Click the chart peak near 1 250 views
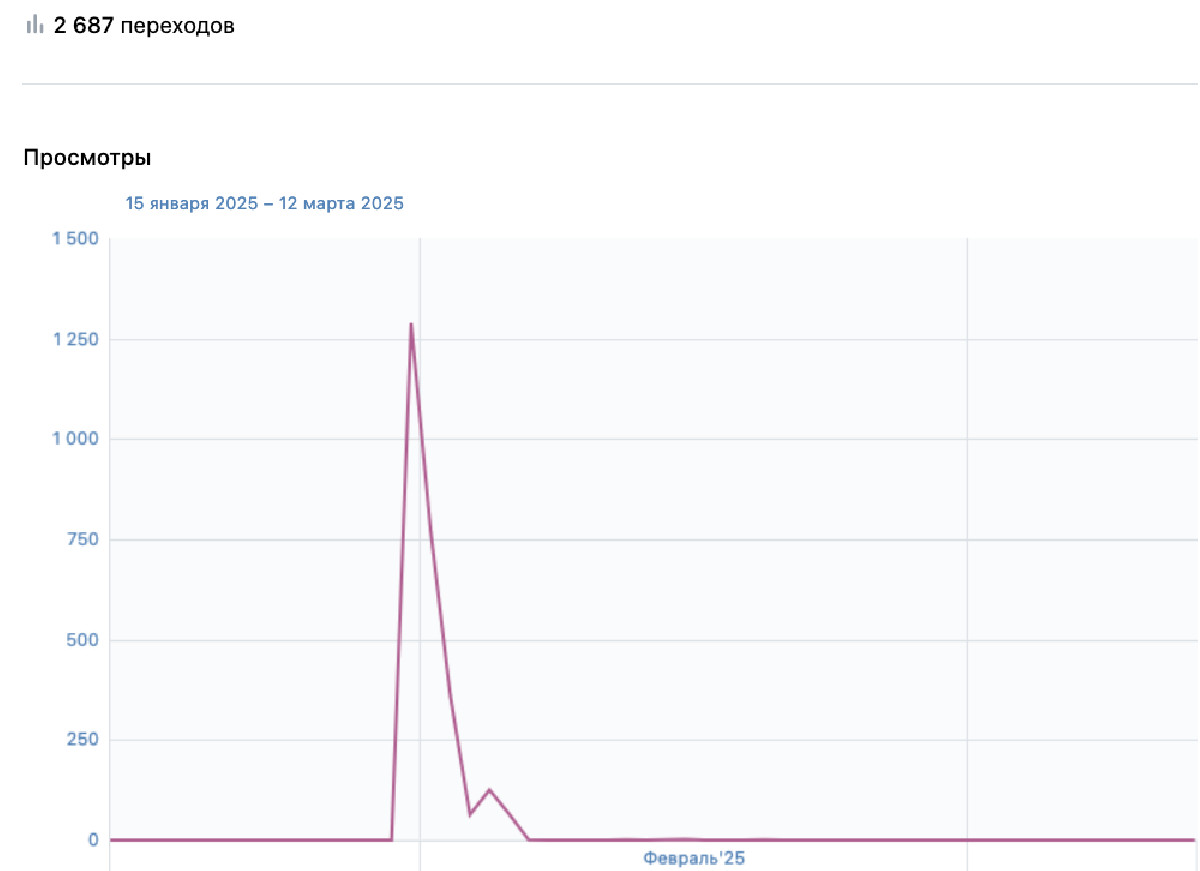The width and height of the screenshot is (1200, 871). click(x=411, y=324)
